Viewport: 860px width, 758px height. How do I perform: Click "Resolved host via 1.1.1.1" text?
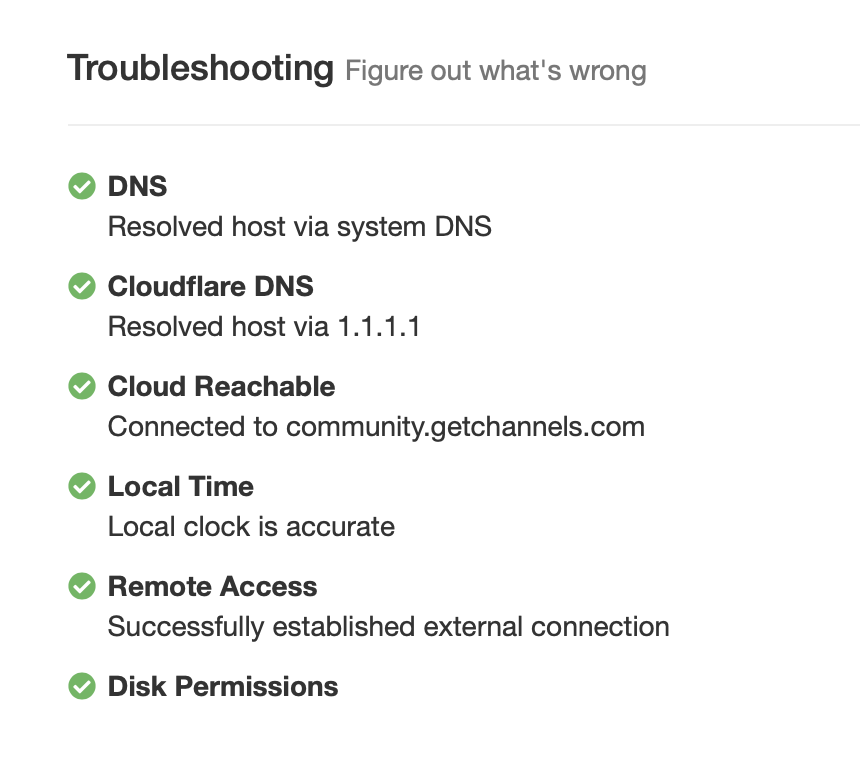pyautogui.click(x=263, y=327)
